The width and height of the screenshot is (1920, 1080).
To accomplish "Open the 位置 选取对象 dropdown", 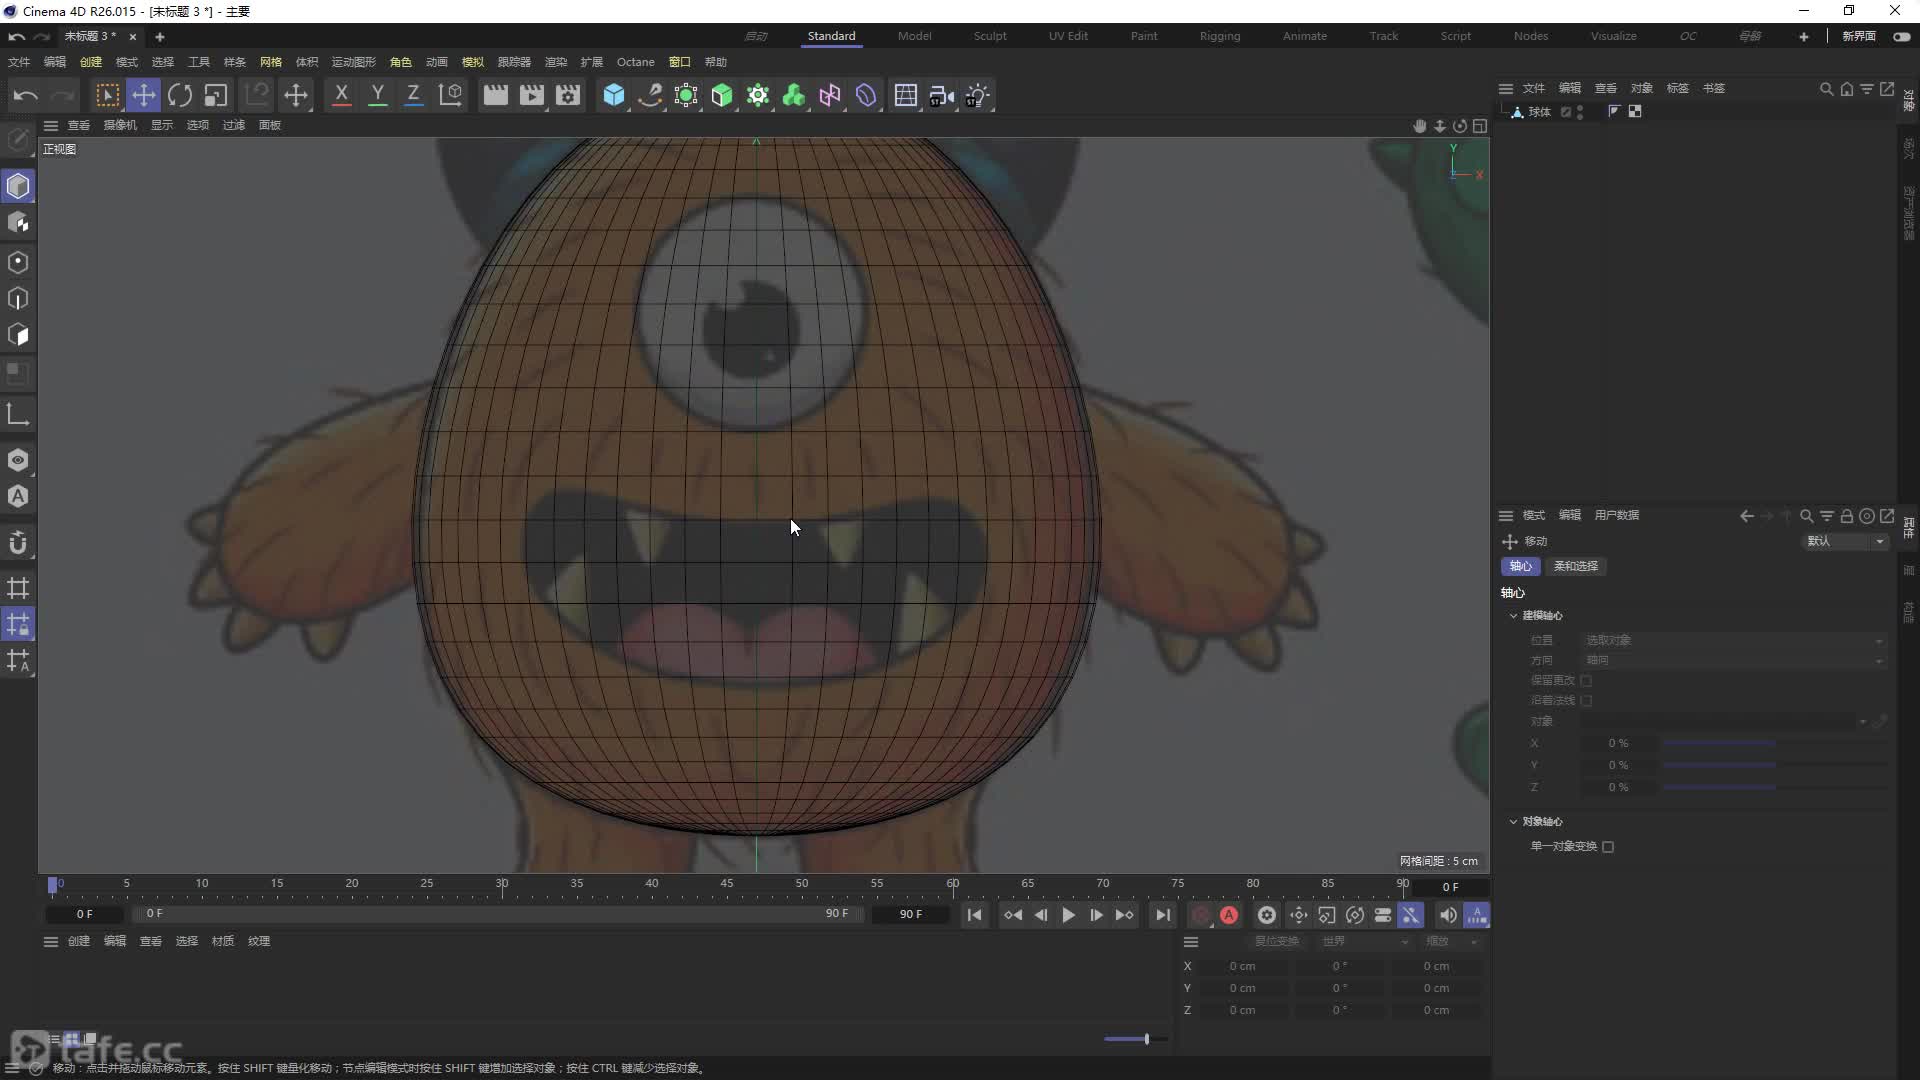I will click(x=1734, y=640).
